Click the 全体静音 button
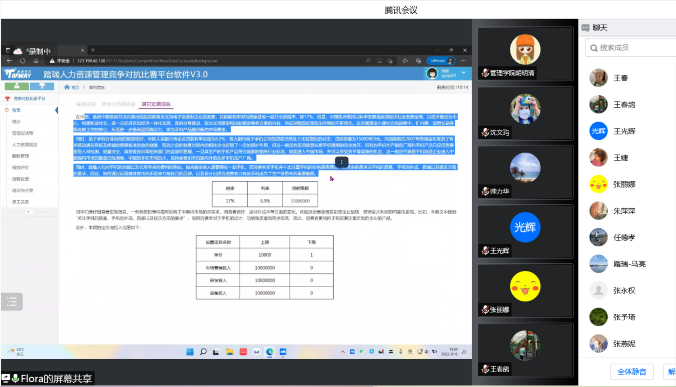This screenshot has width=676, height=387. (632, 371)
